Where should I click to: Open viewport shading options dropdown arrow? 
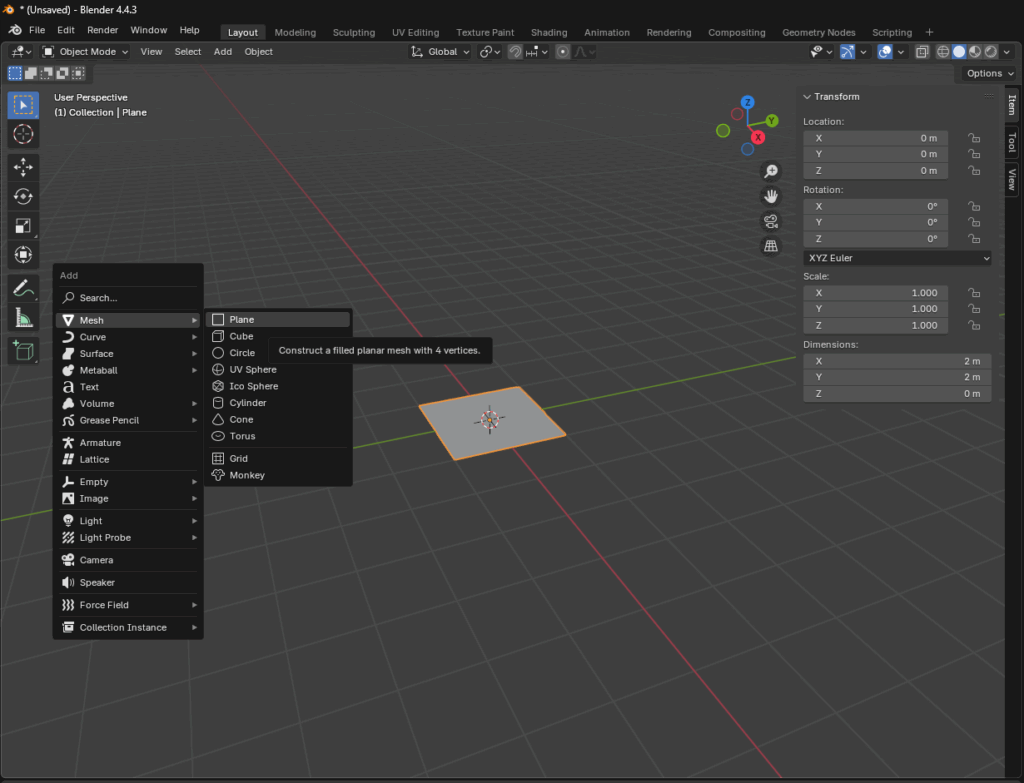[1007, 52]
